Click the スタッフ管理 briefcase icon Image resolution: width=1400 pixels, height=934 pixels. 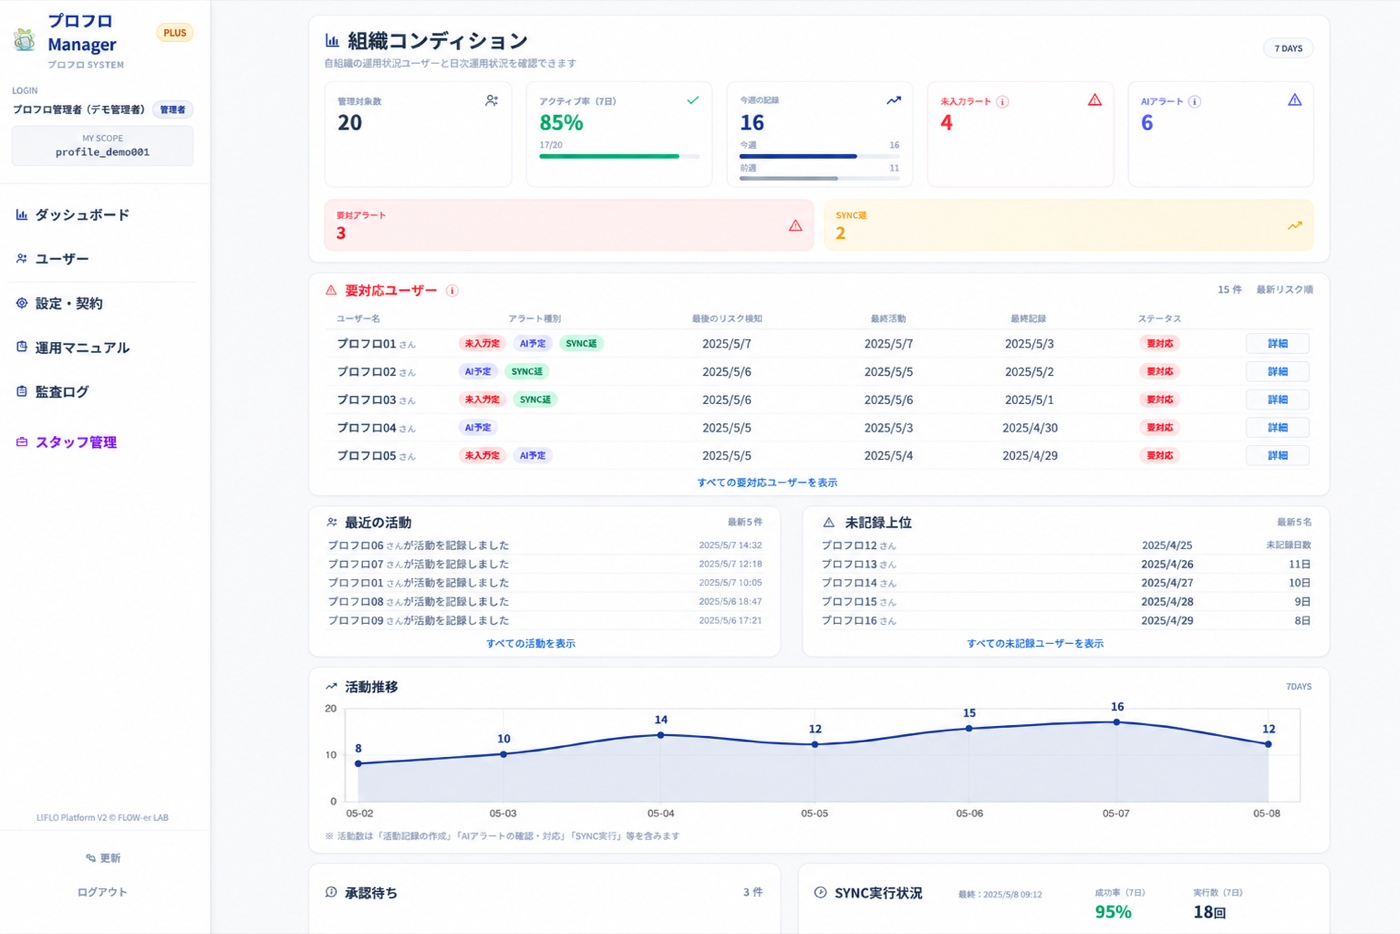[21, 441]
